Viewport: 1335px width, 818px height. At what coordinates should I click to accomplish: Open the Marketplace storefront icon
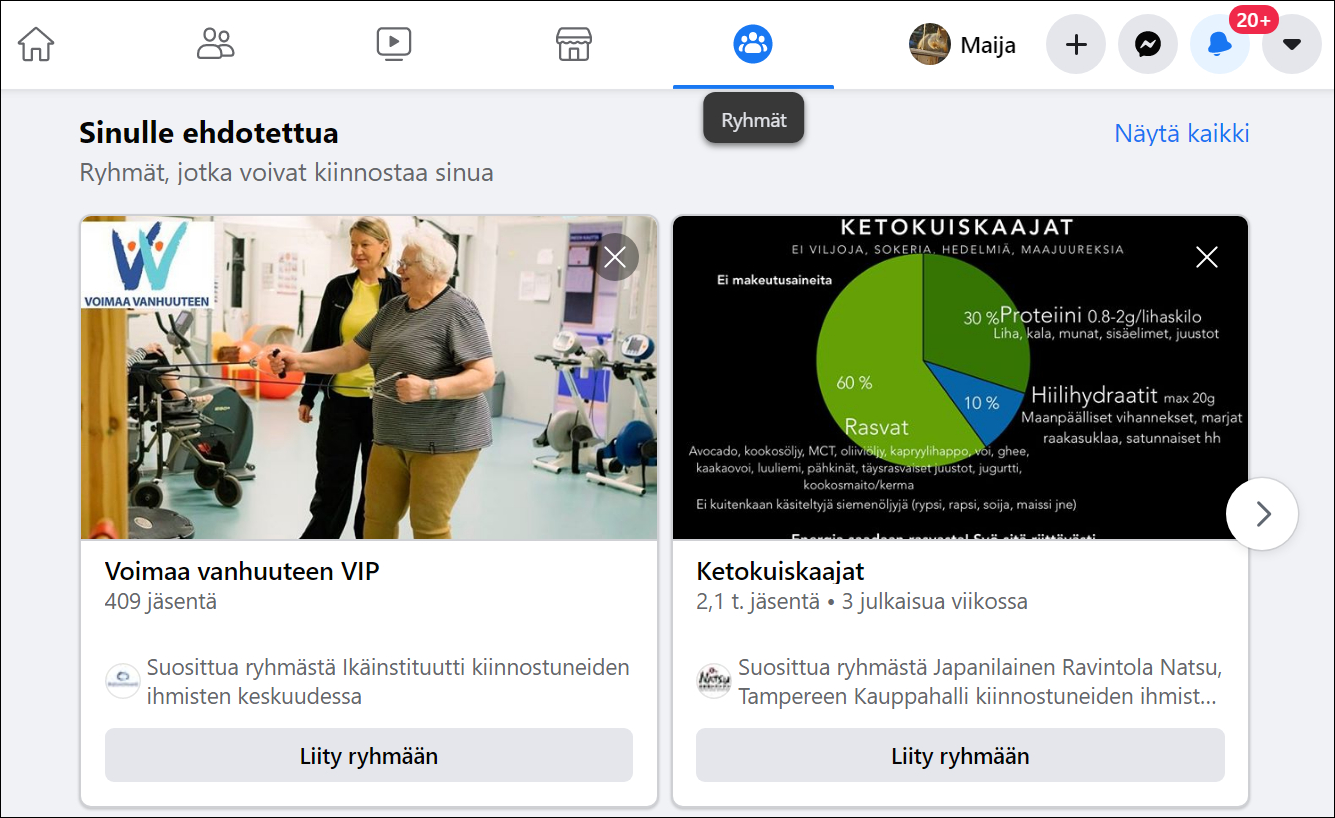(x=574, y=44)
